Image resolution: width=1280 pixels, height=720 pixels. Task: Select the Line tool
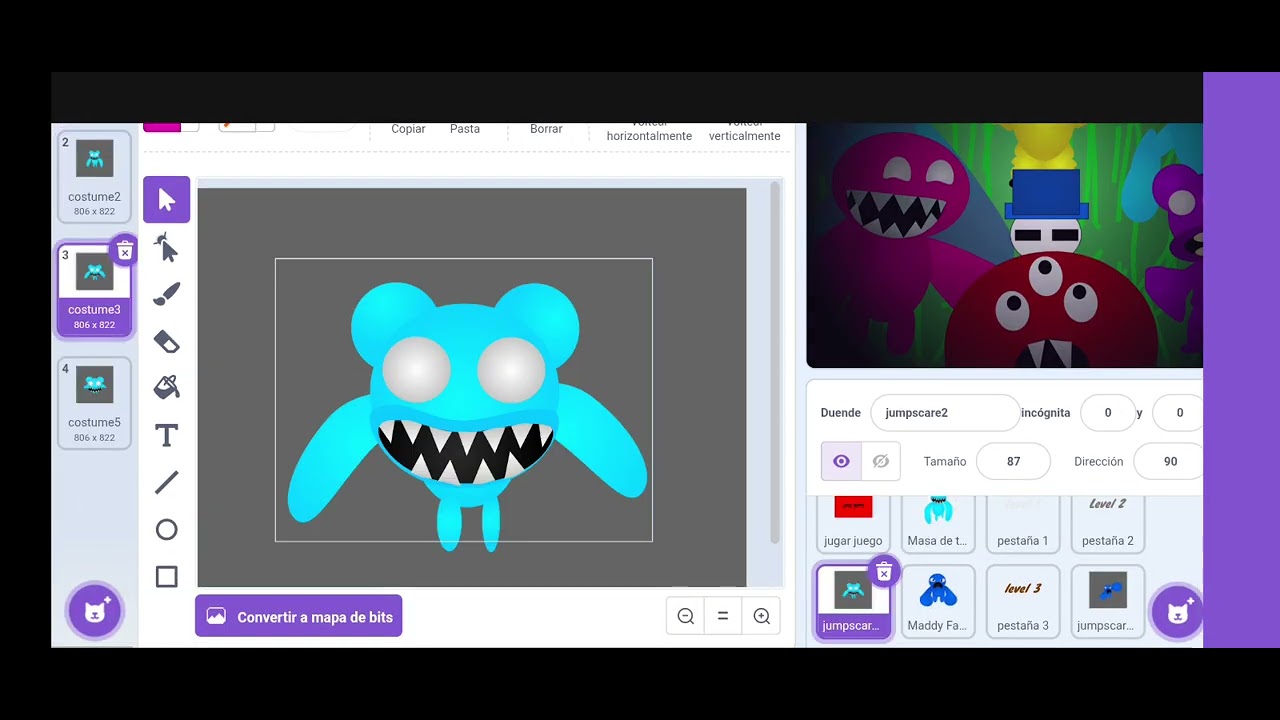tap(166, 482)
